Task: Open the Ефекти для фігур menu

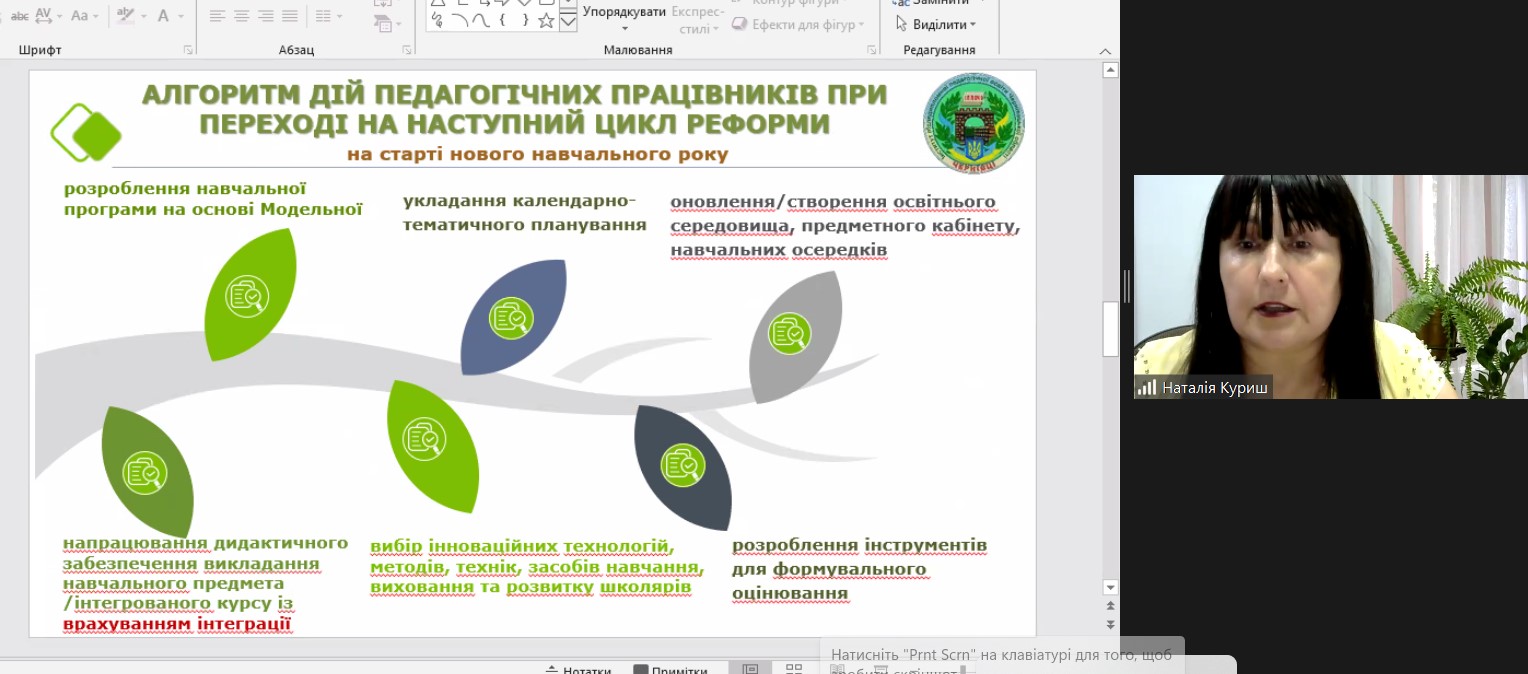Action: pyautogui.click(x=797, y=25)
